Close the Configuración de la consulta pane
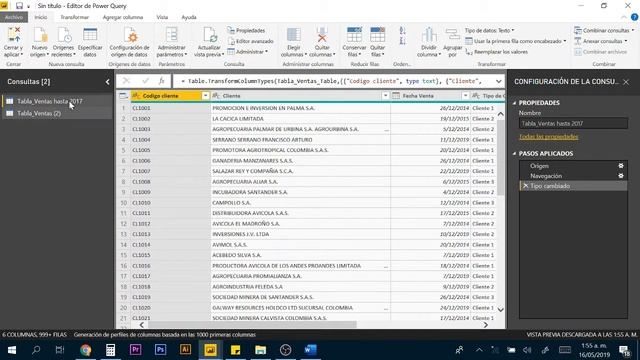The width and height of the screenshot is (640, 360). pyautogui.click(x=626, y=82)
